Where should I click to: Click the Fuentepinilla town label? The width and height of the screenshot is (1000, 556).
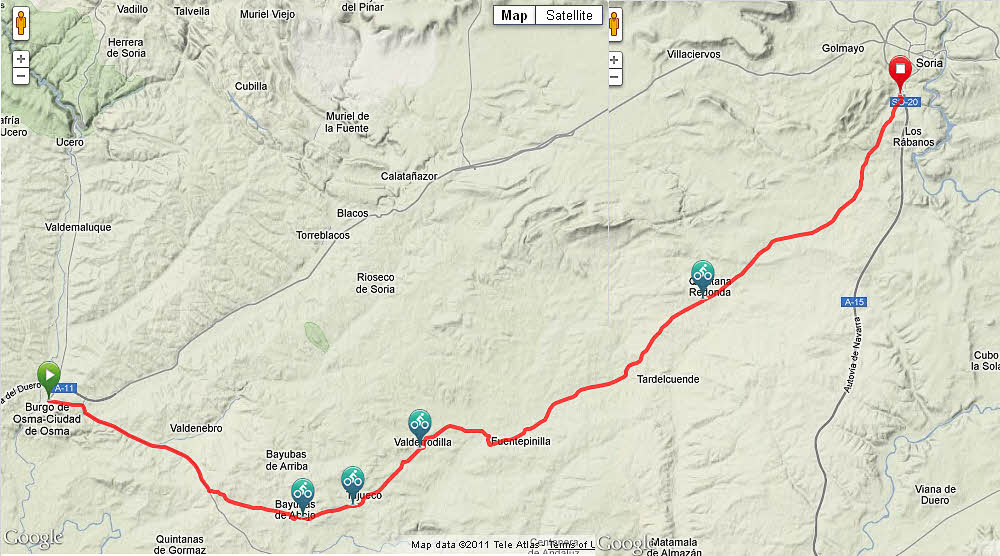[x=520, y=441]
